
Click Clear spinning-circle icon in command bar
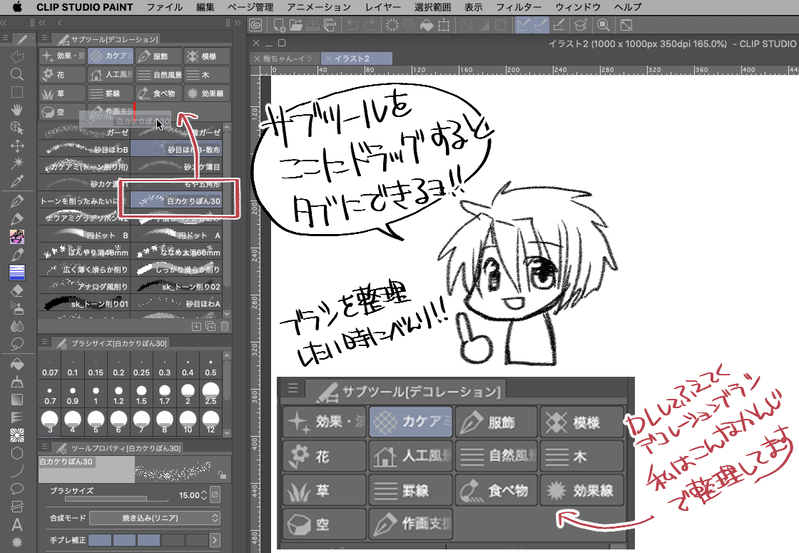pos(392,24)
